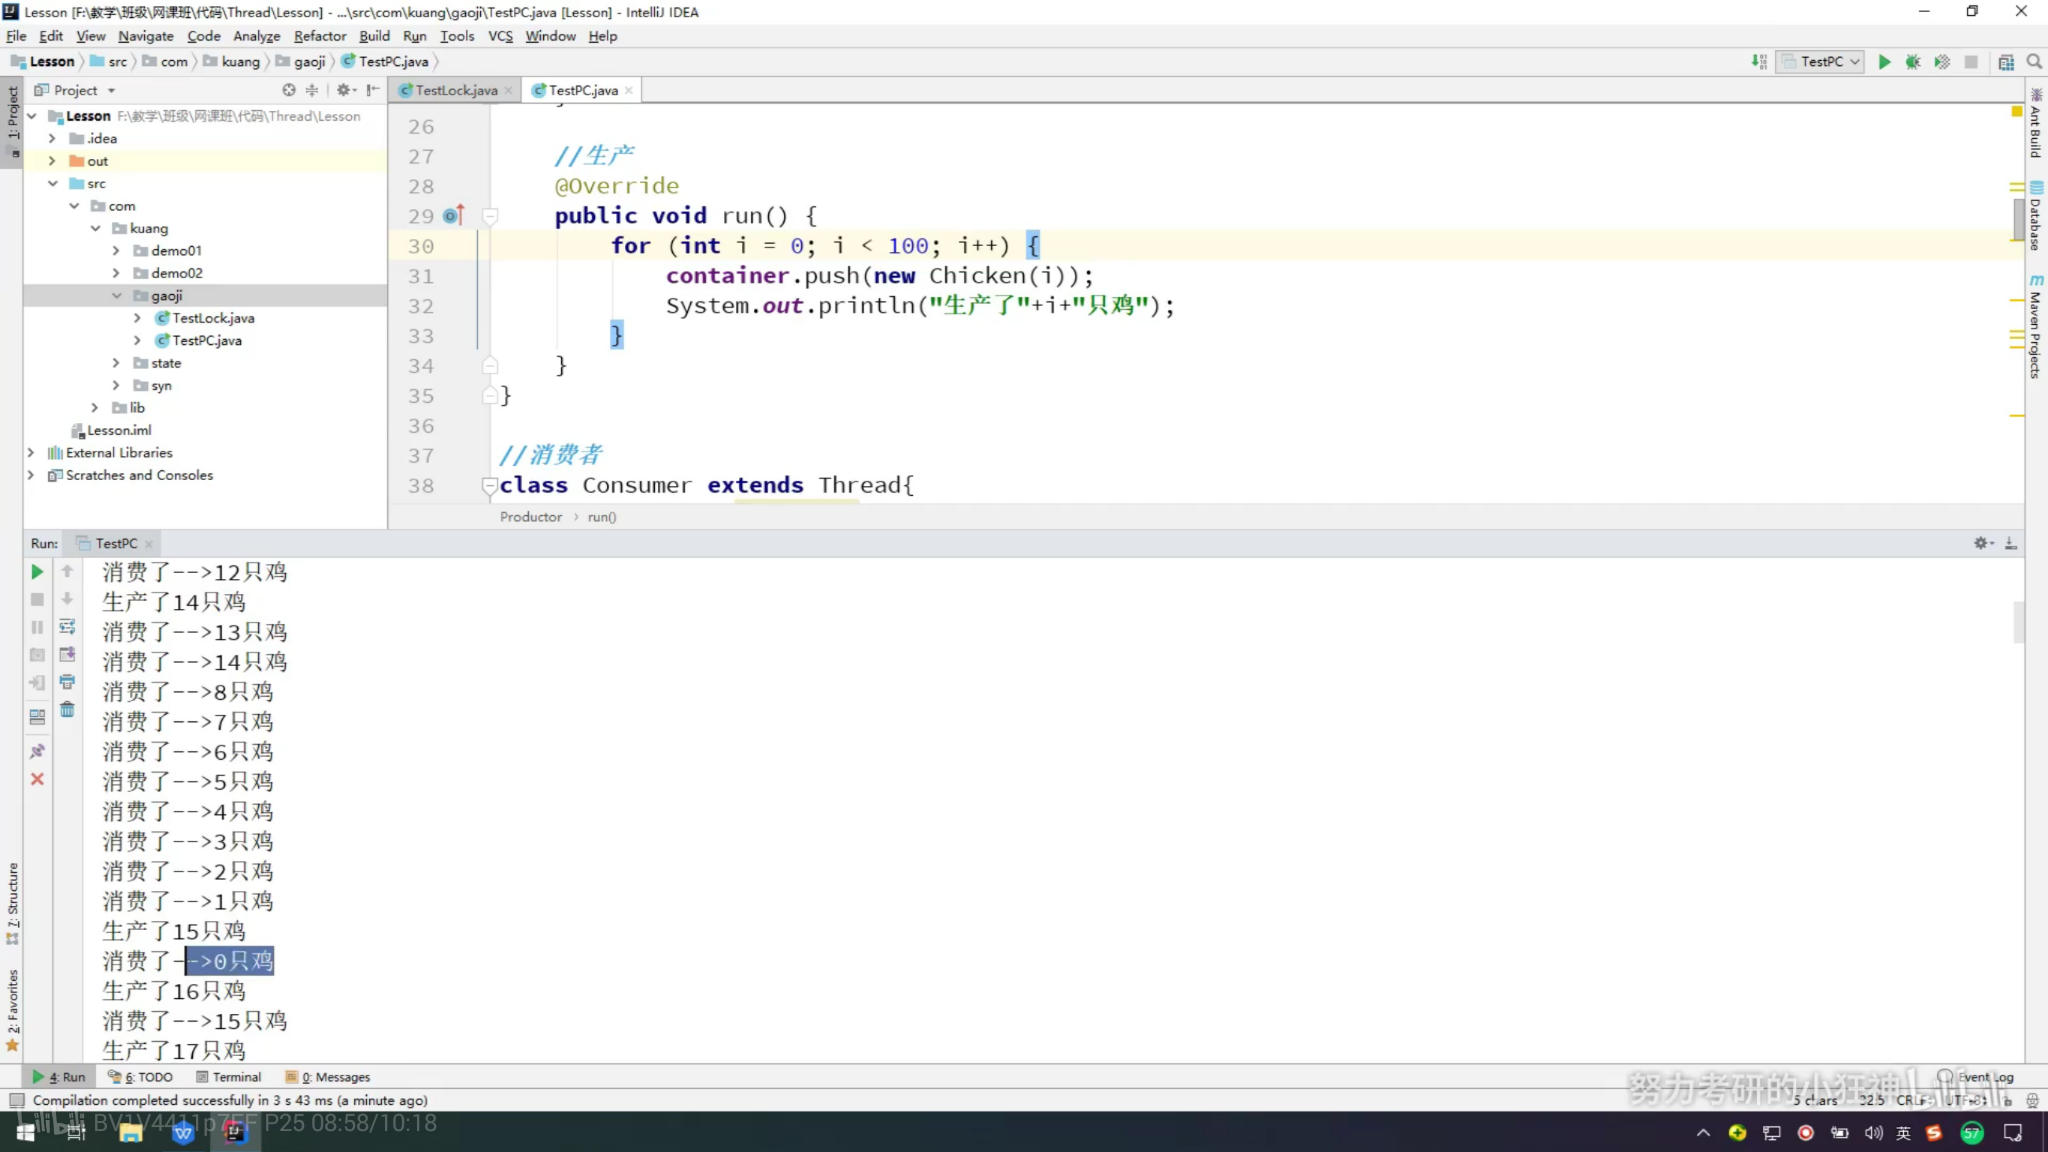
Task: Run TestPC with coverage
Action: click(x=1942, y=62)
